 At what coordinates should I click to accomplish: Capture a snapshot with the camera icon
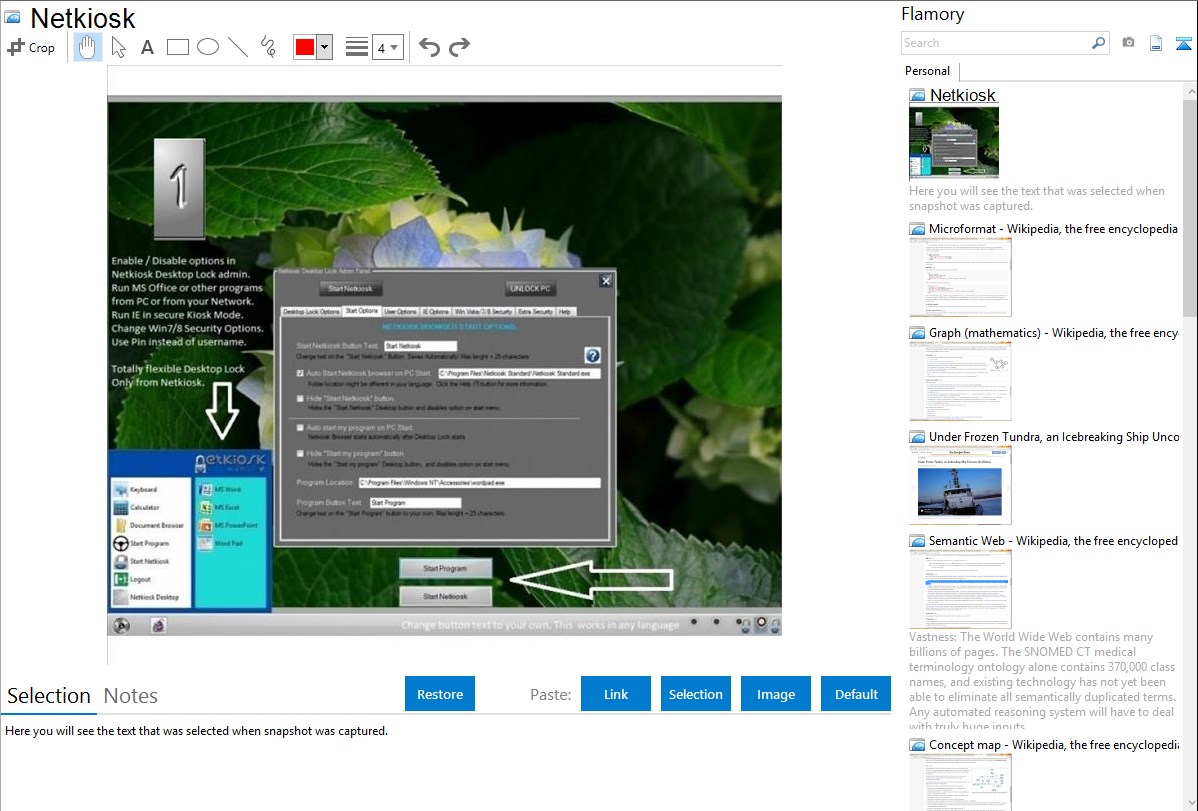tap(1128, 43)
